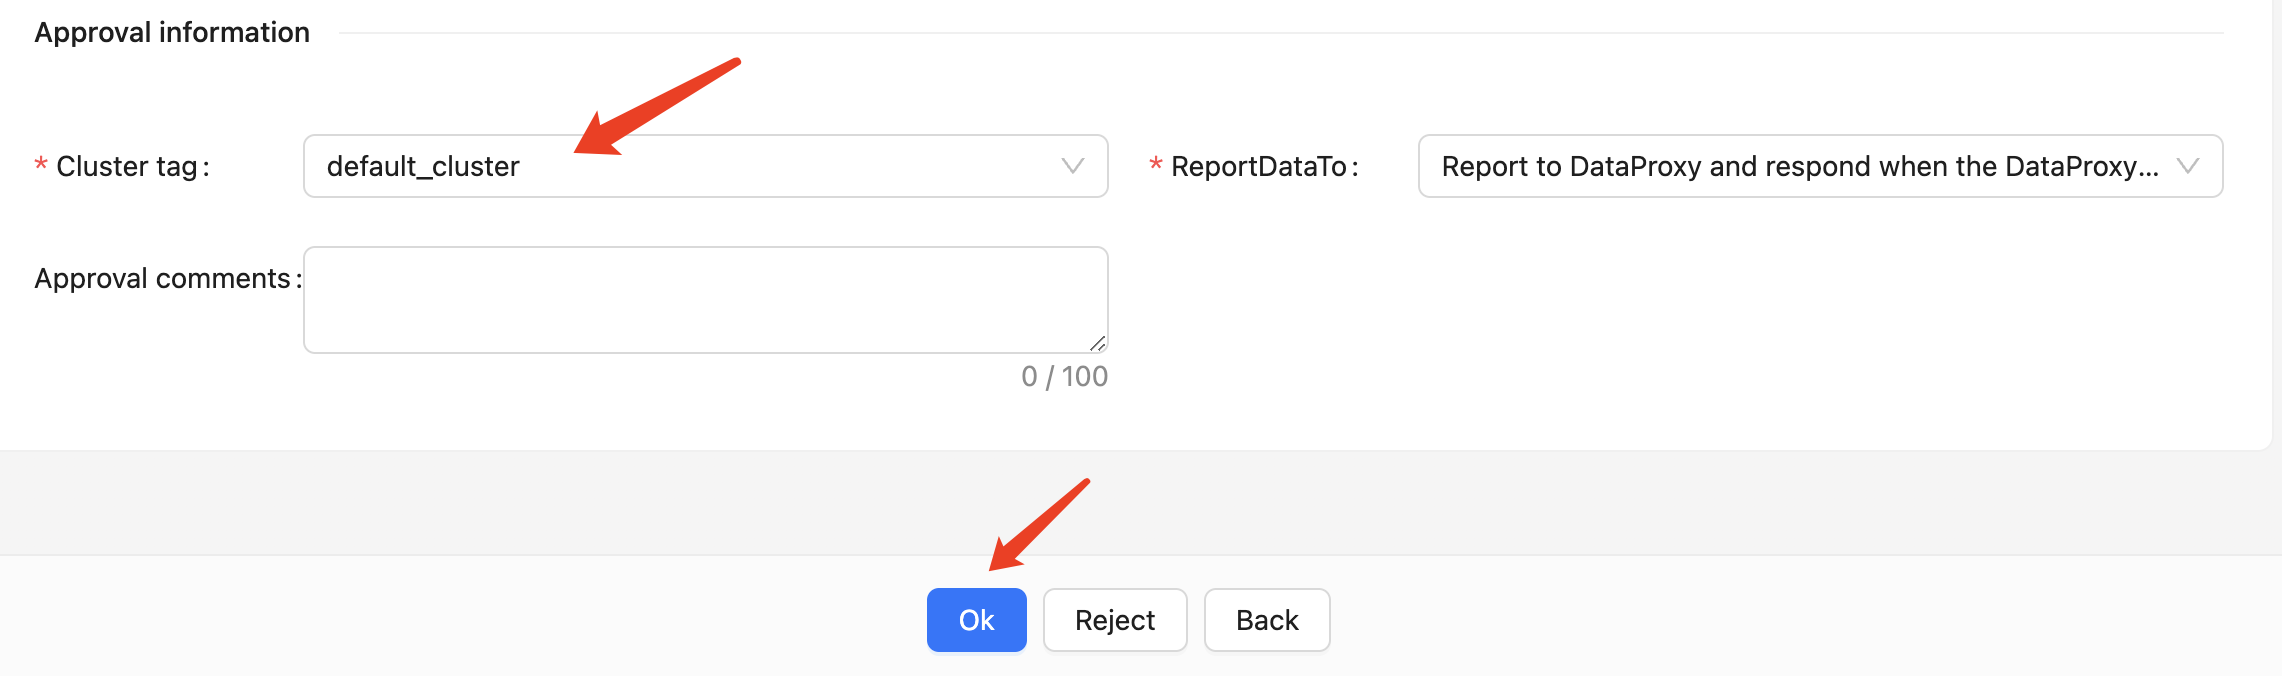Click the blue Ok button
2282x676 pixels.
(976, 620)
